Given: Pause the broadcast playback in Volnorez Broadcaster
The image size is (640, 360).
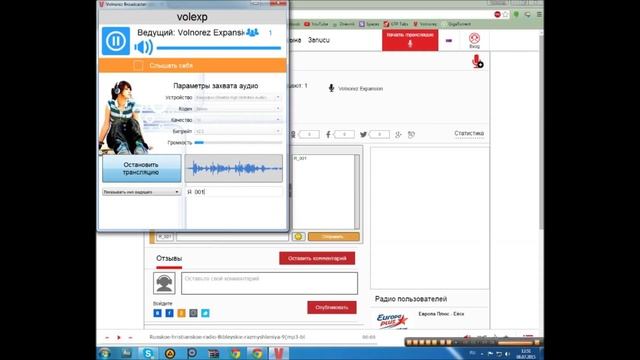Looking at the screenshot, I should pyautogui.click(x=116, y=41).
